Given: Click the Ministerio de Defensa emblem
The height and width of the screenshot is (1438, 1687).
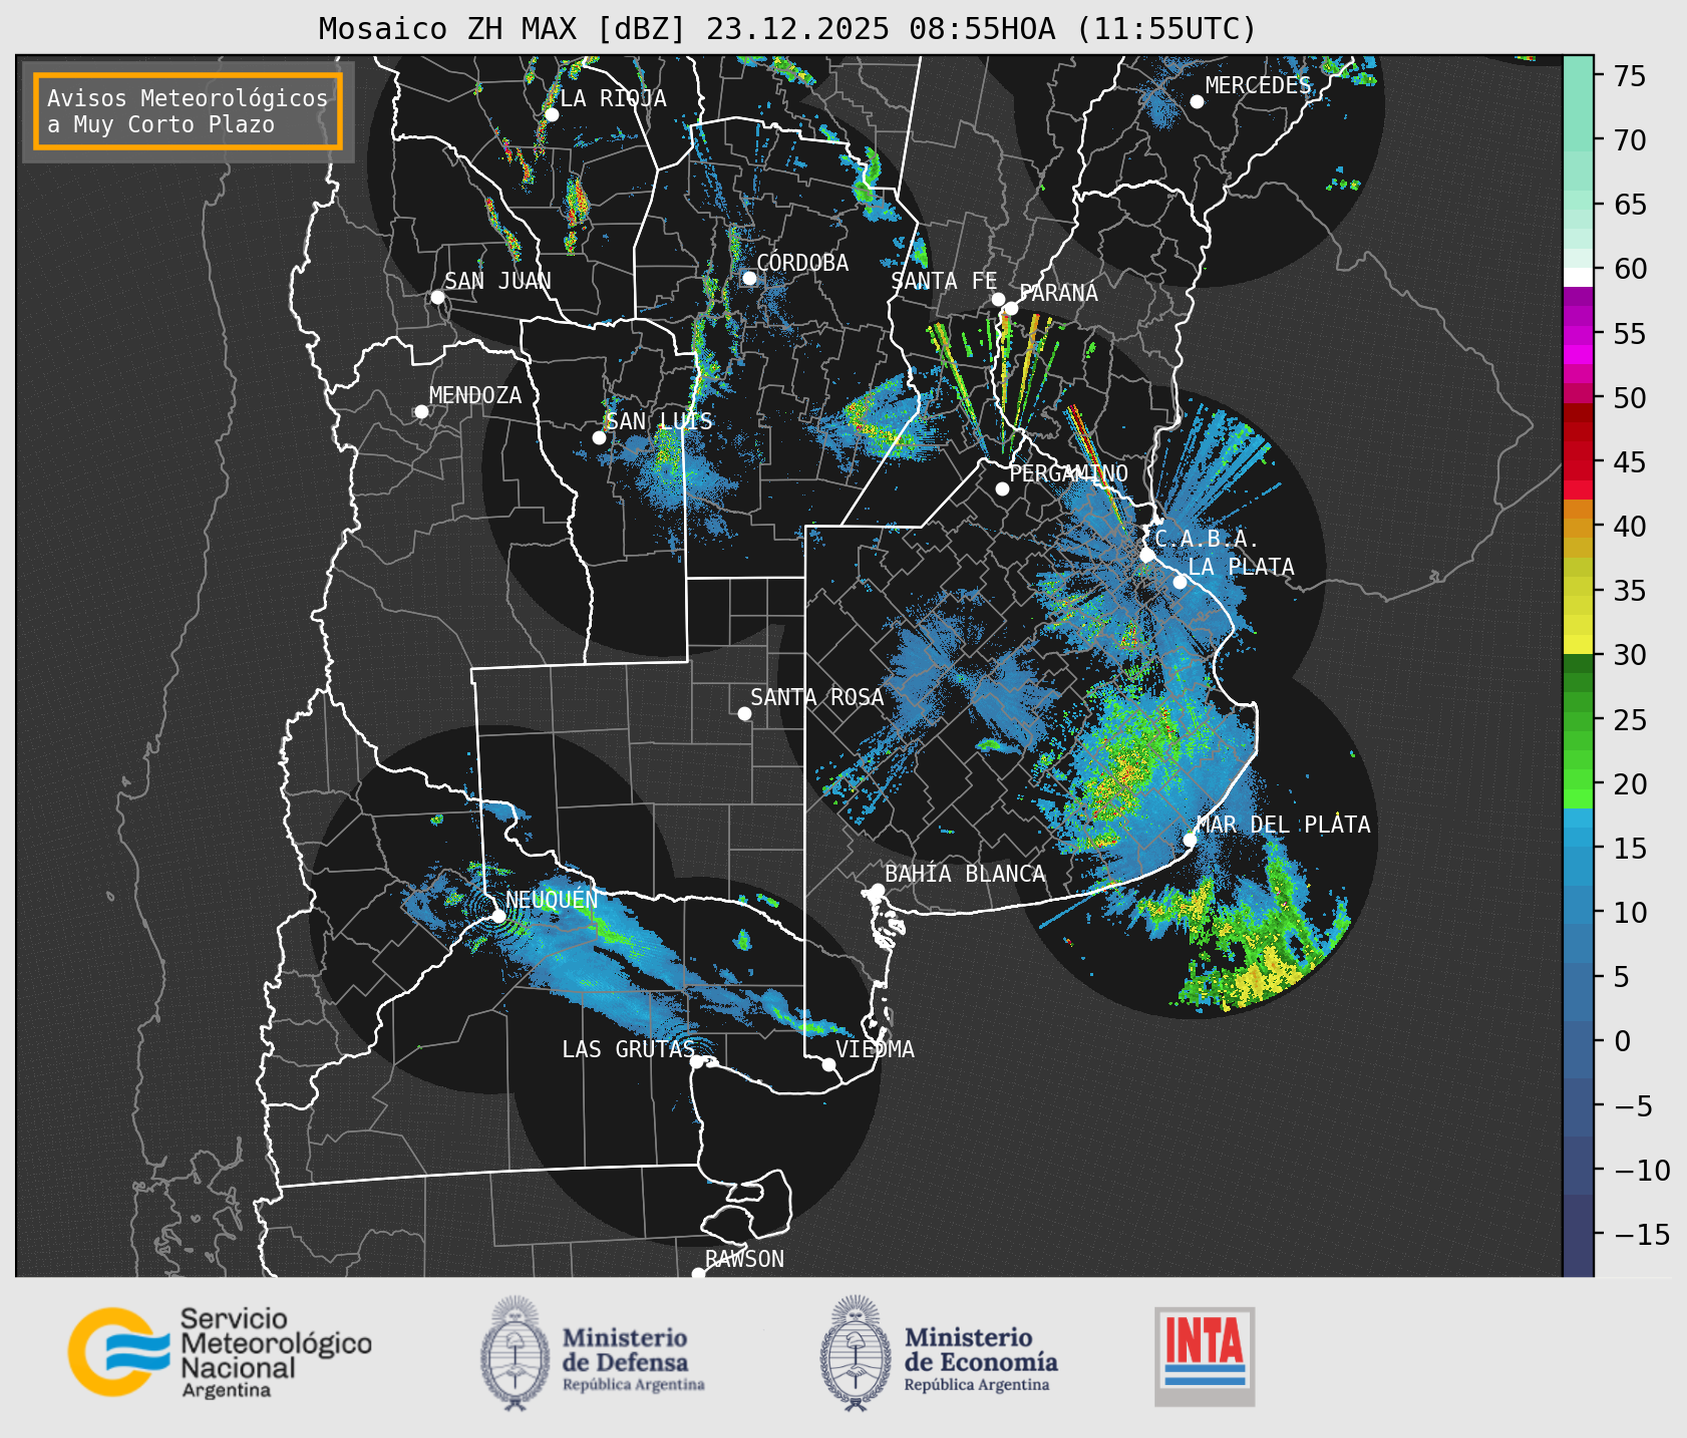Looking at the screenshot, I should 515,1353.
